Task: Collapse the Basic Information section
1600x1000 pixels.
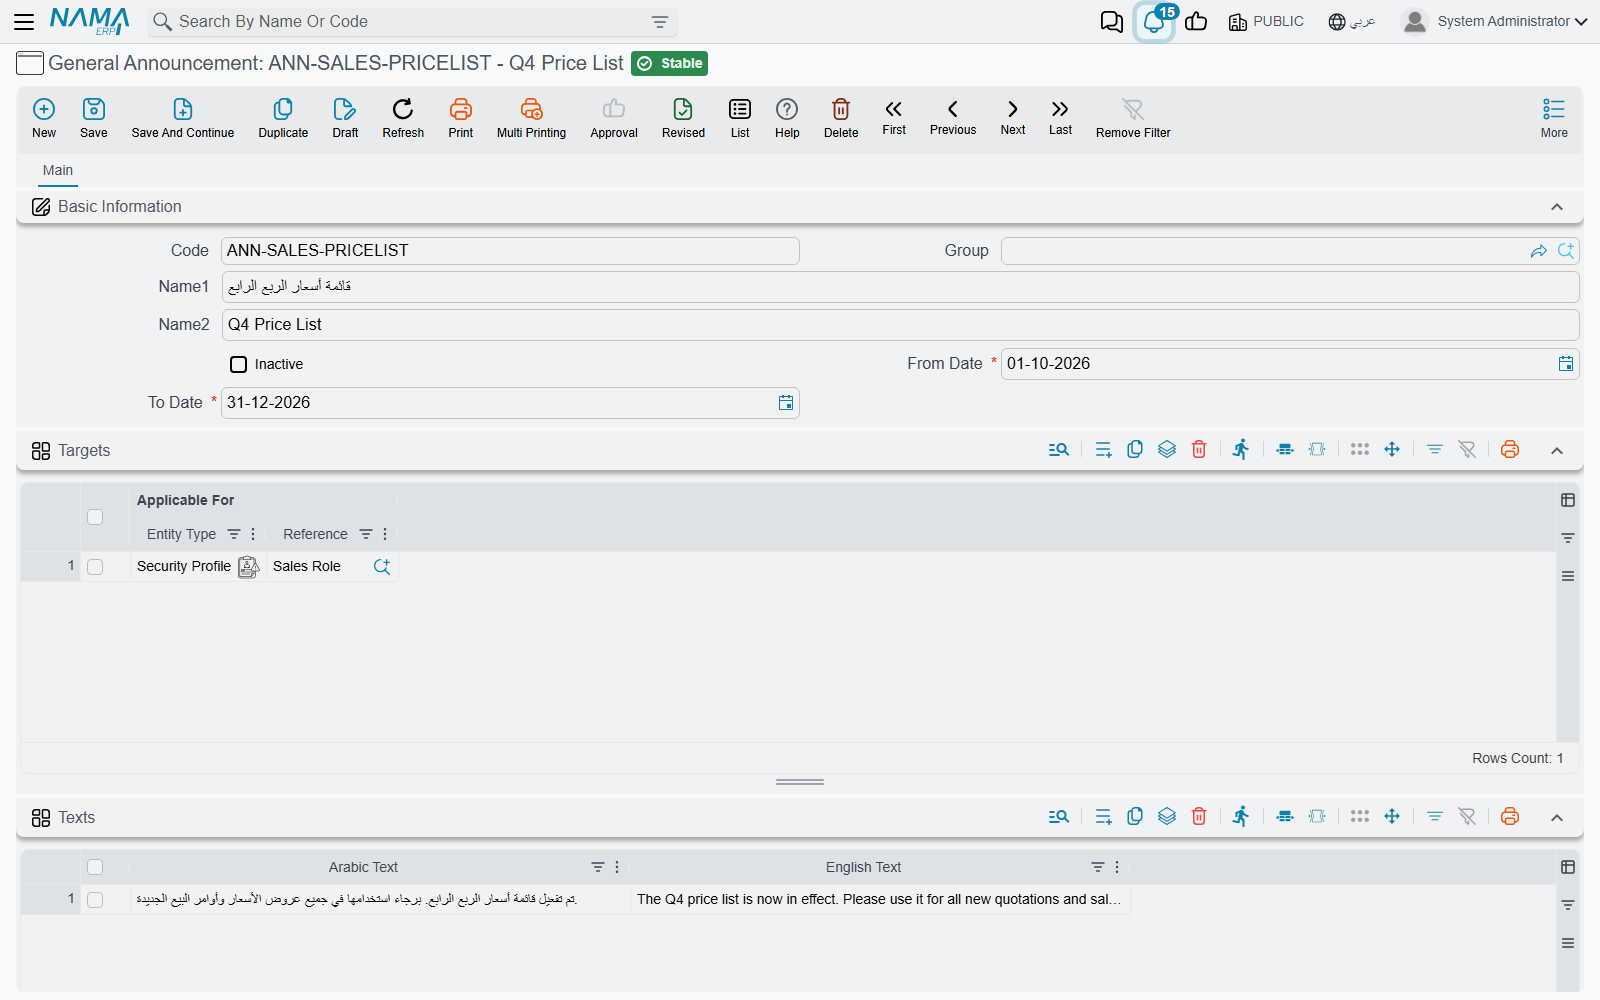Action: pyautogui.click(x=1557, y=207)
